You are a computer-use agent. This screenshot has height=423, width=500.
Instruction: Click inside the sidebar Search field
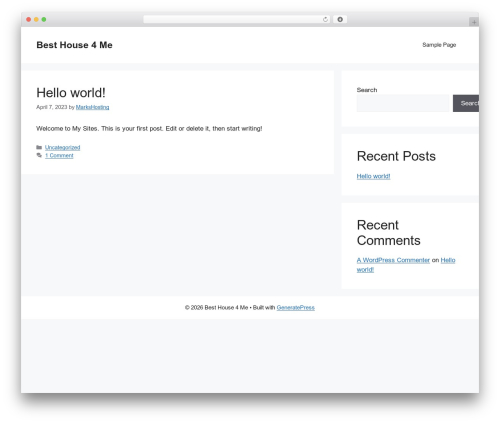pyautogui.click(x=403, y=103)
